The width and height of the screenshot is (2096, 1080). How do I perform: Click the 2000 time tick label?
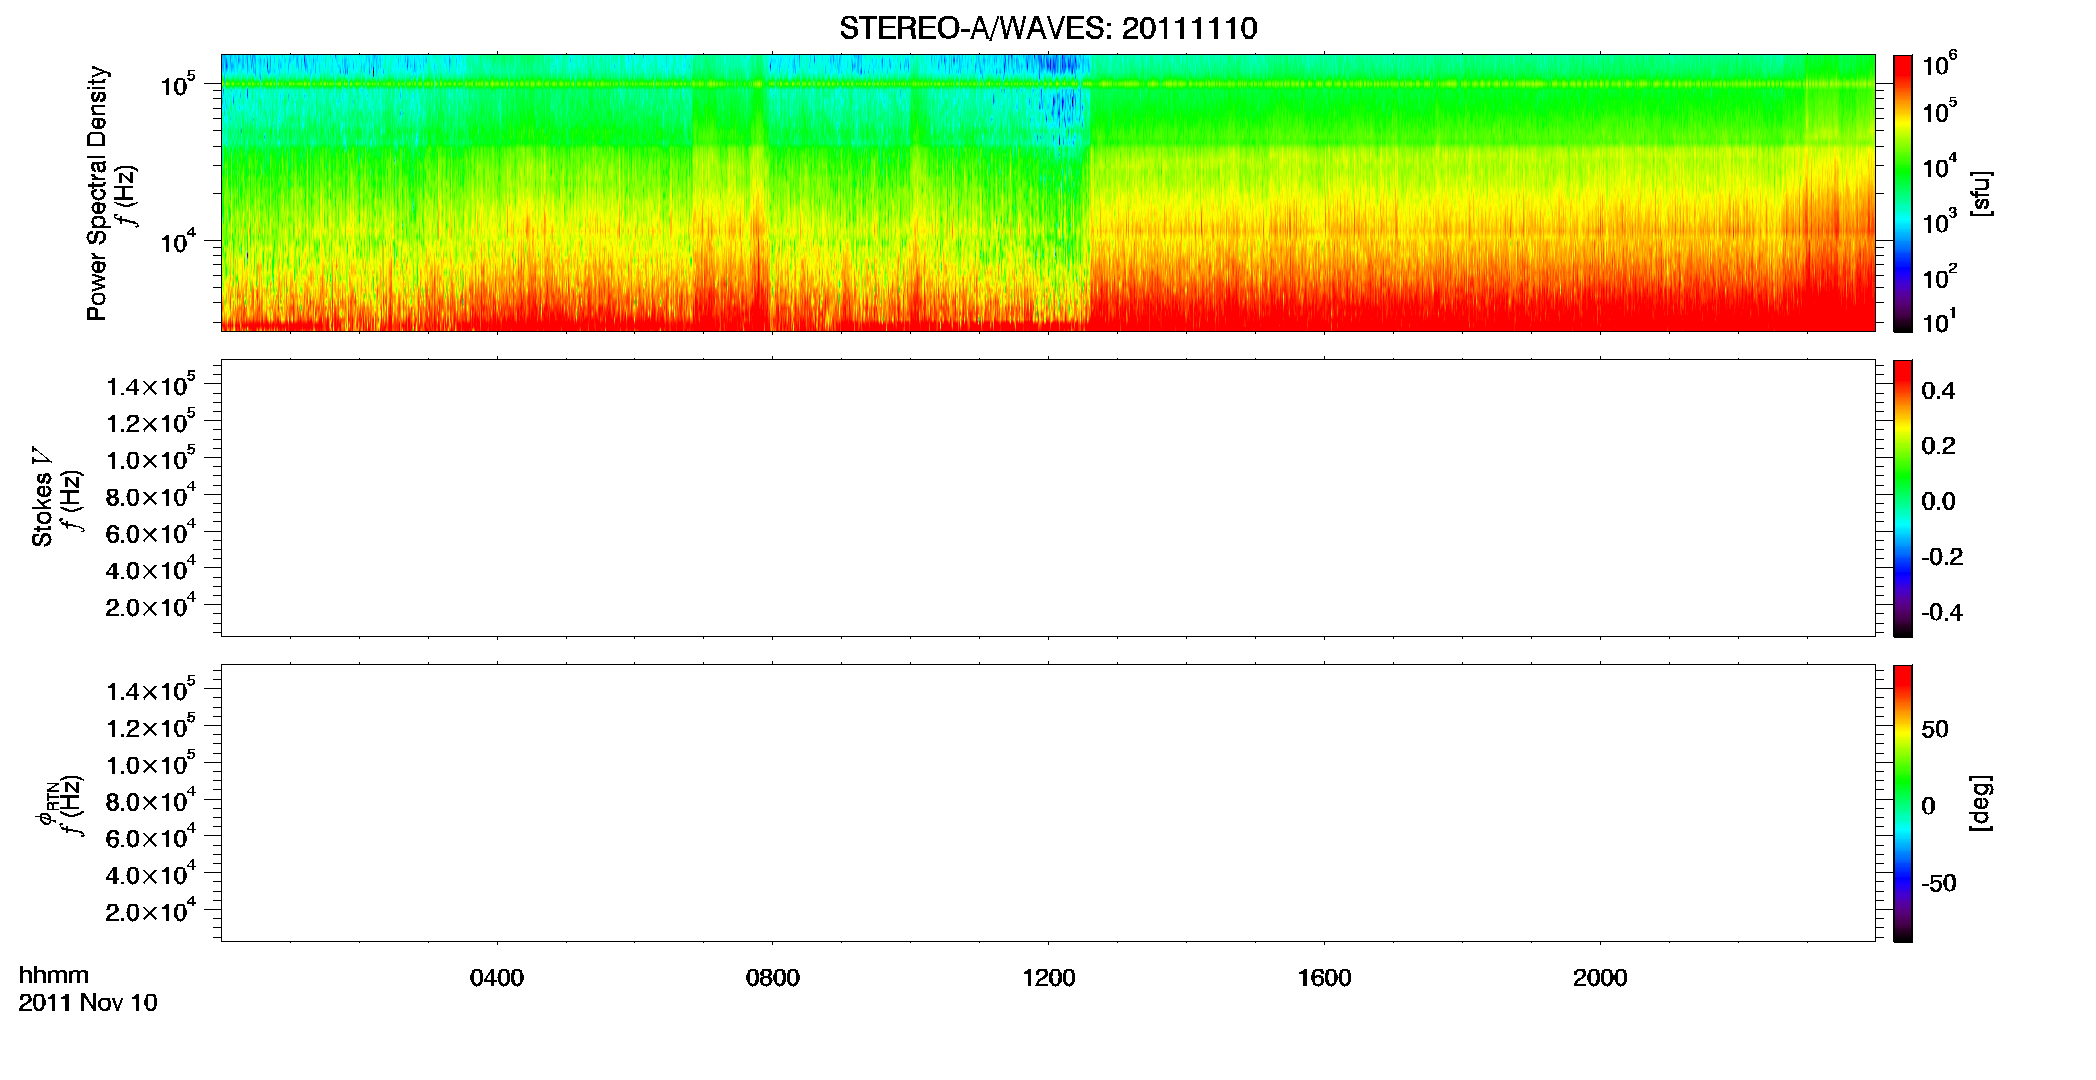click(1600, 978)
